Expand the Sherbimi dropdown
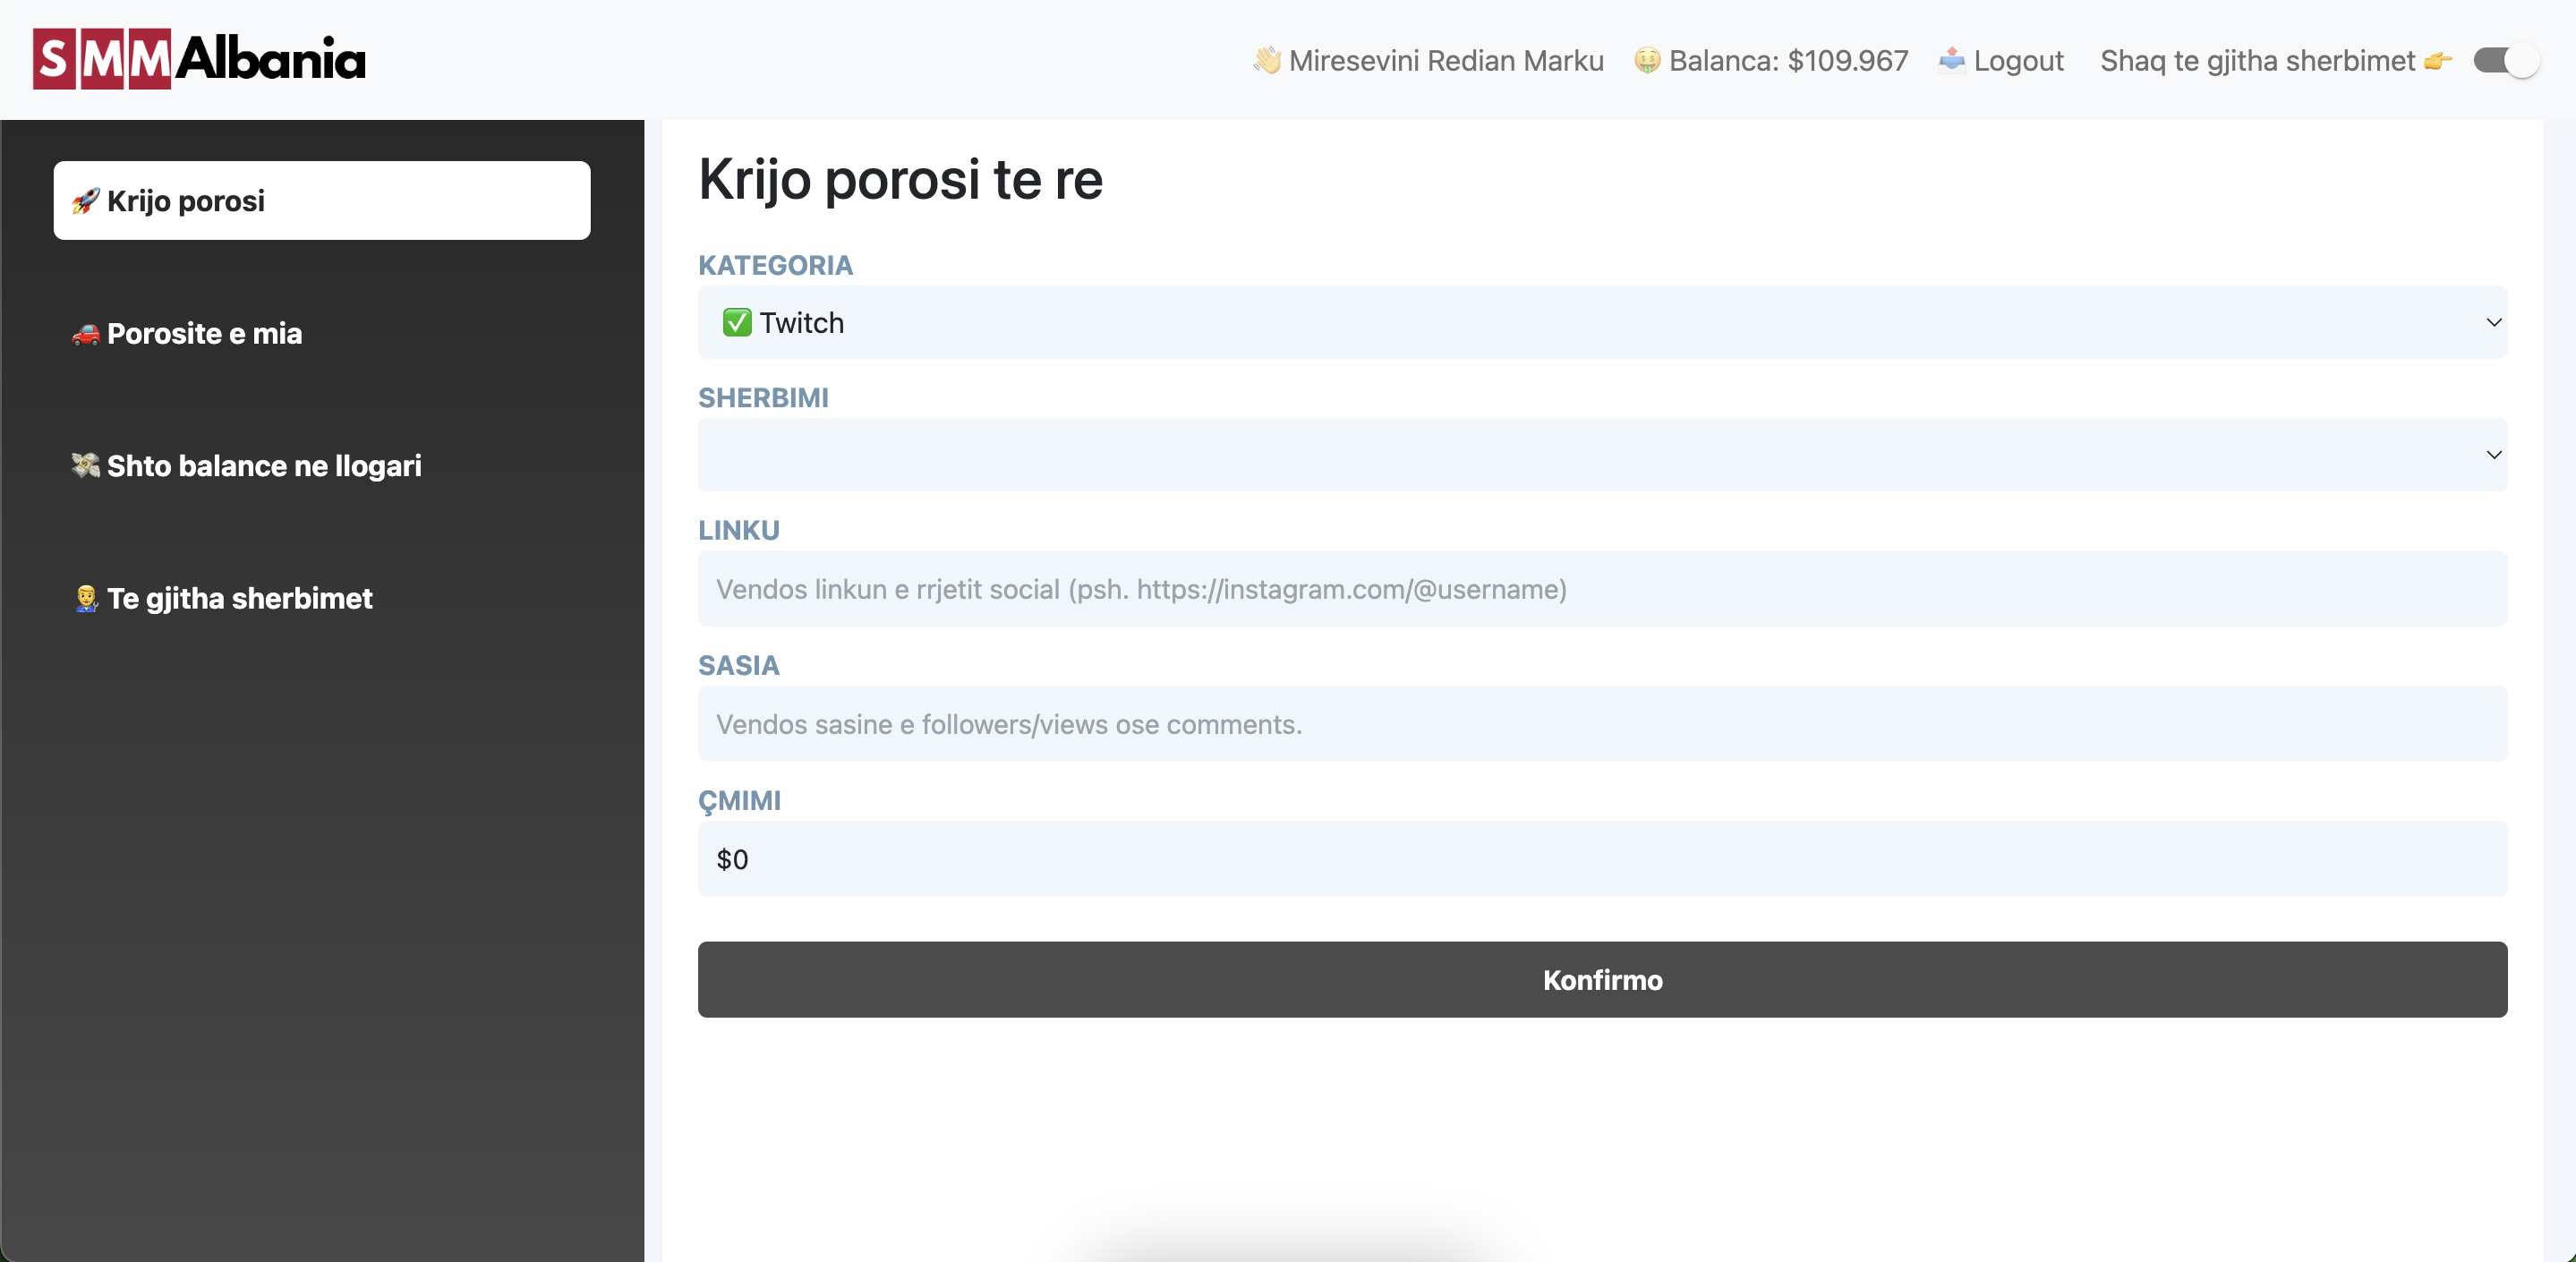The image size is (2576, 1262). 1600,455
